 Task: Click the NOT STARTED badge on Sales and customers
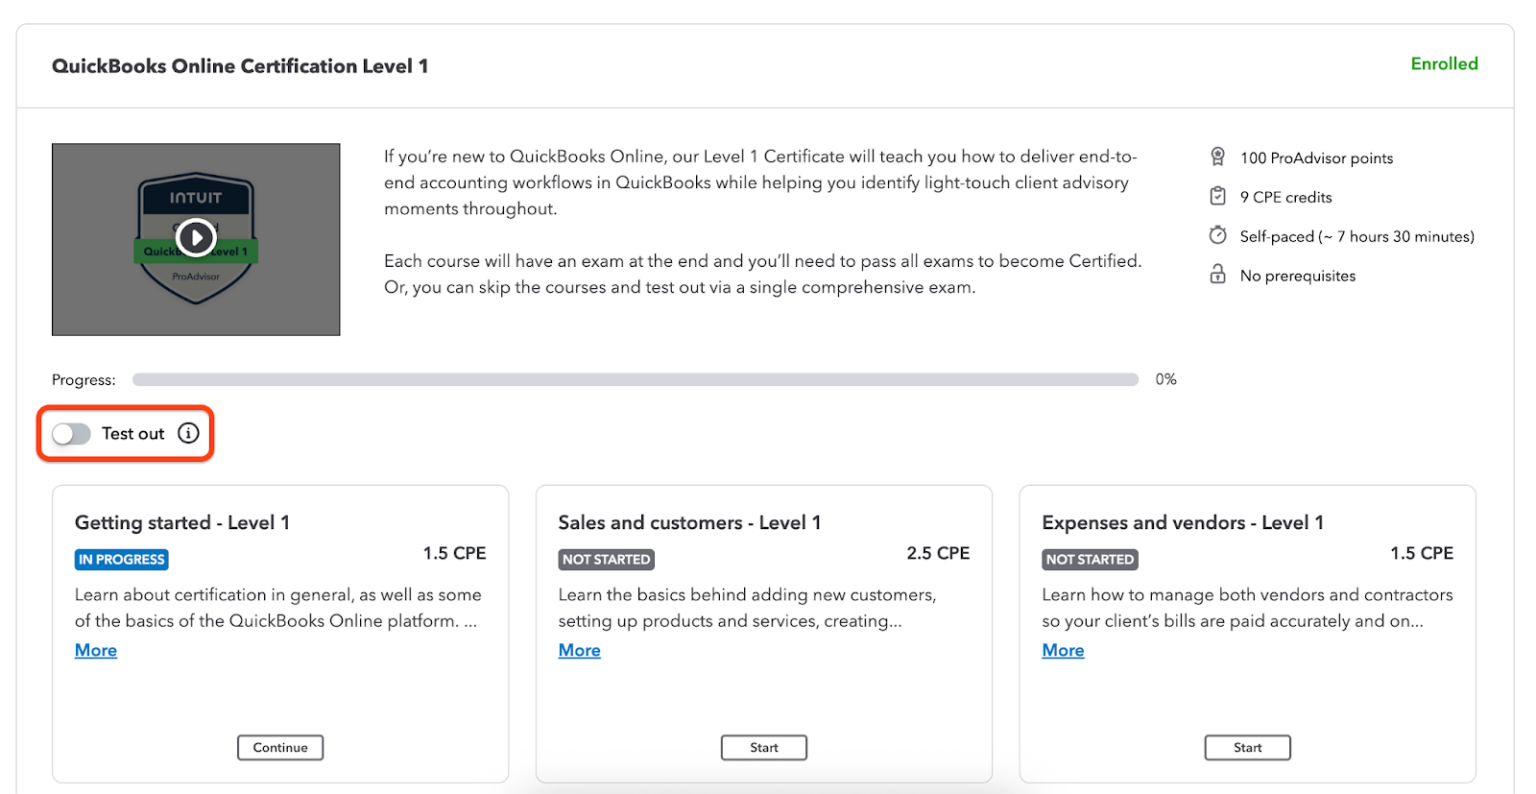coord(606,560)
